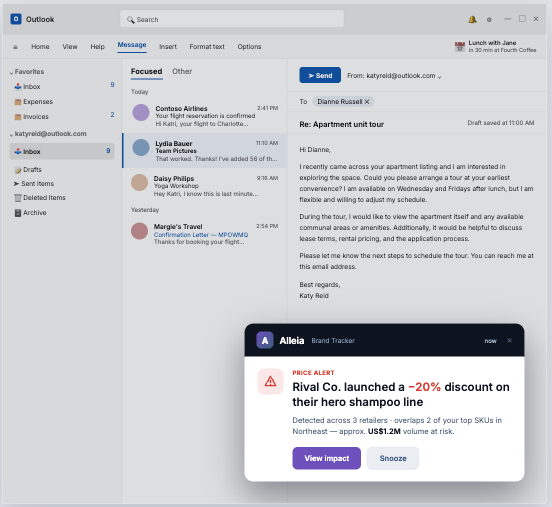Open the Format text ribbon tab
The height and width of the screenshot is (507, 552).
(x=207, y=47)
